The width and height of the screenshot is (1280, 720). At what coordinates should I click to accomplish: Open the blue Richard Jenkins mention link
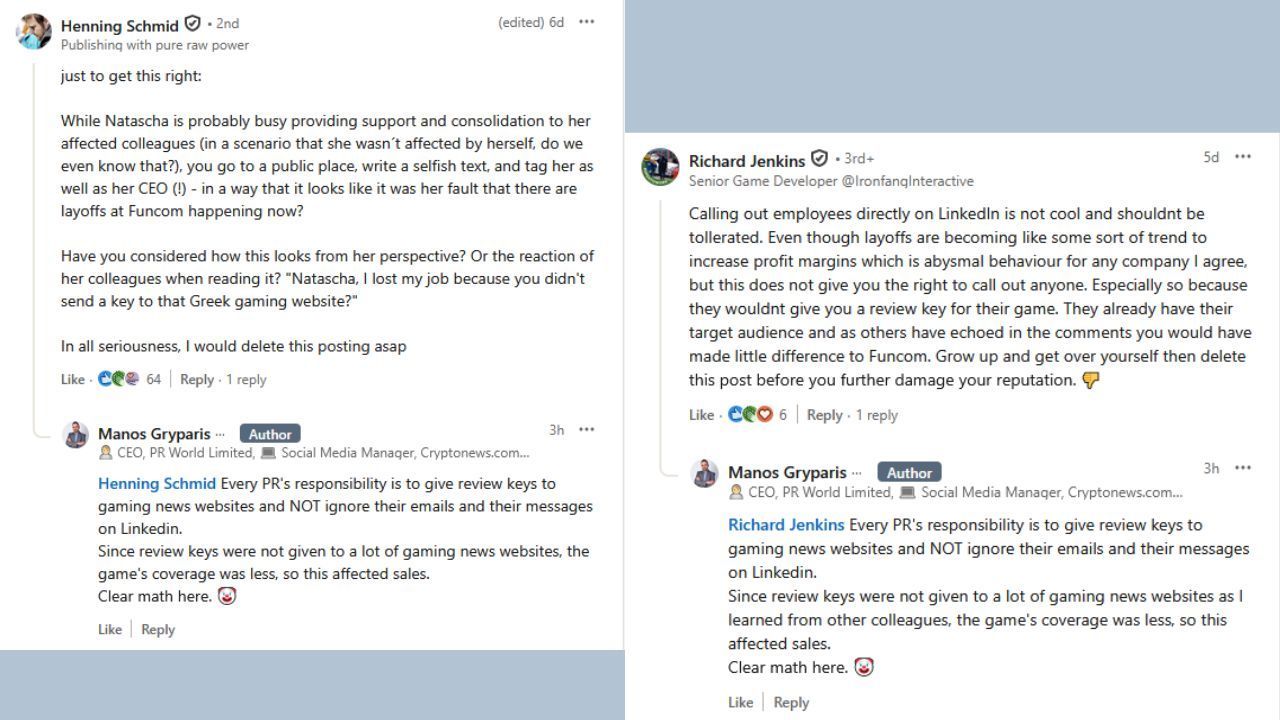pos(786,524)
